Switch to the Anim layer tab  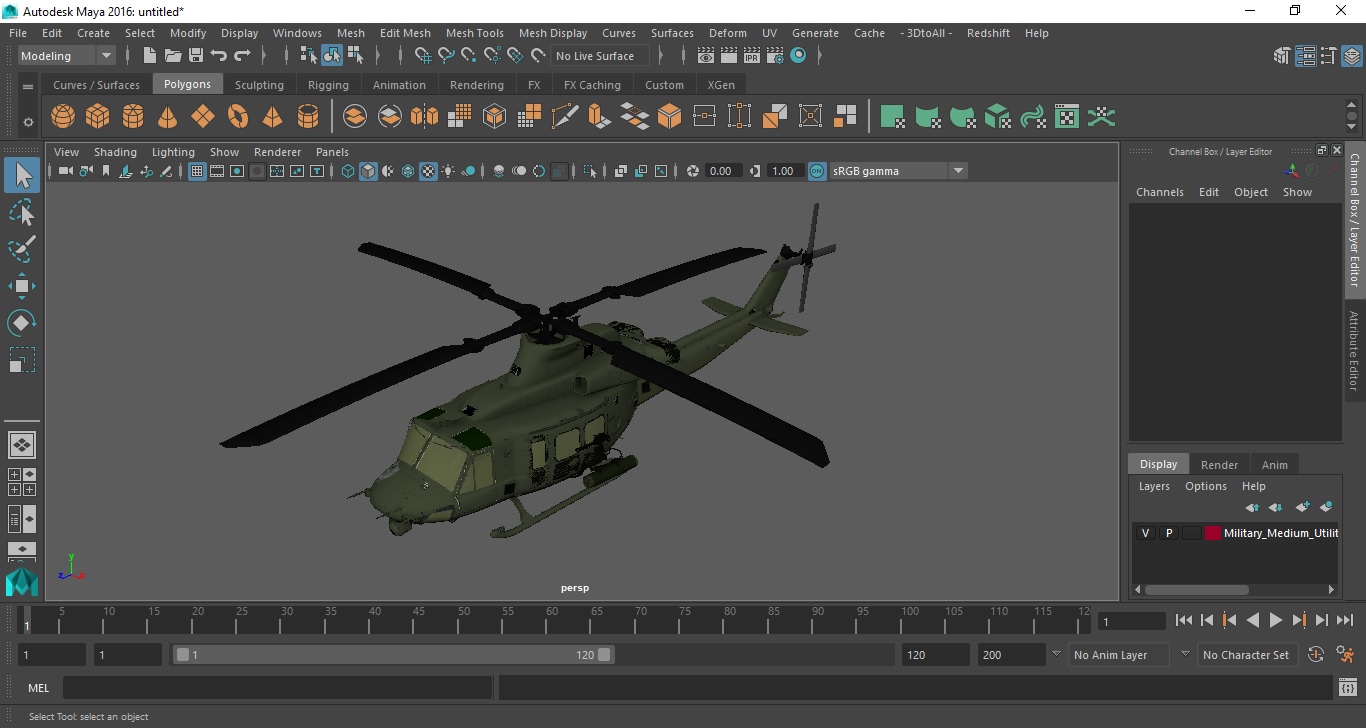(x=1274, y=464)
